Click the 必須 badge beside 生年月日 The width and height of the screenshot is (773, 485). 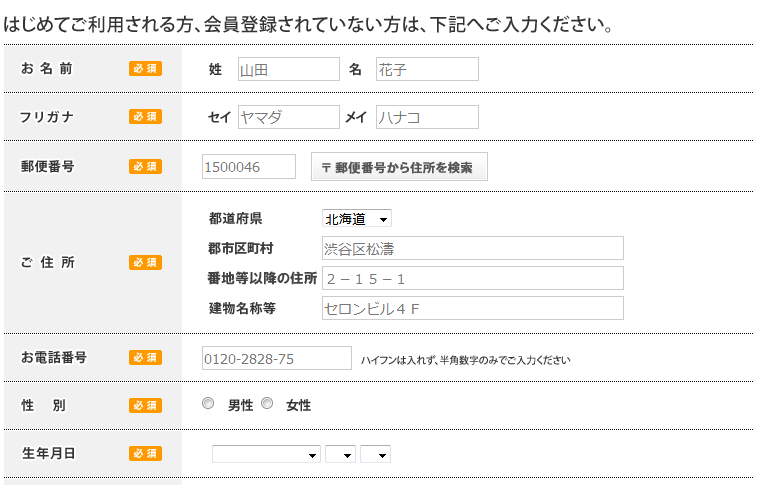pyautogui.click(x=145, y=453)
